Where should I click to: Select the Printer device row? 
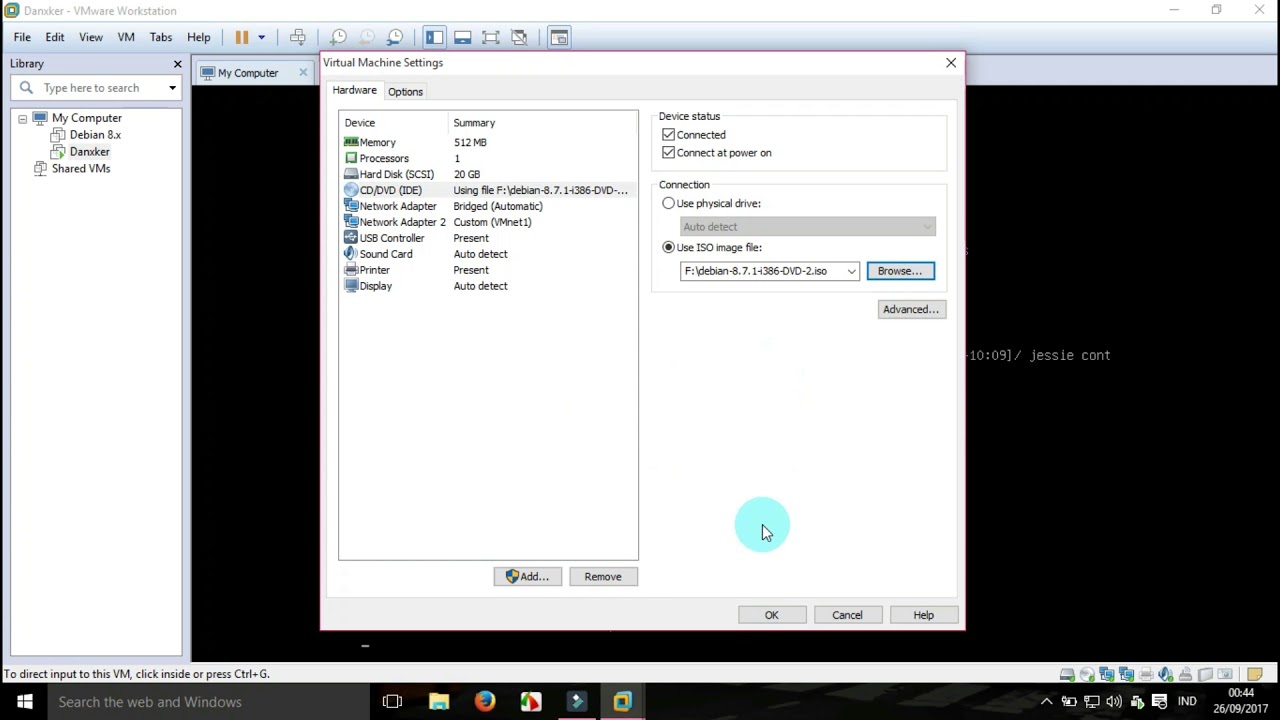tap(488, 270)
